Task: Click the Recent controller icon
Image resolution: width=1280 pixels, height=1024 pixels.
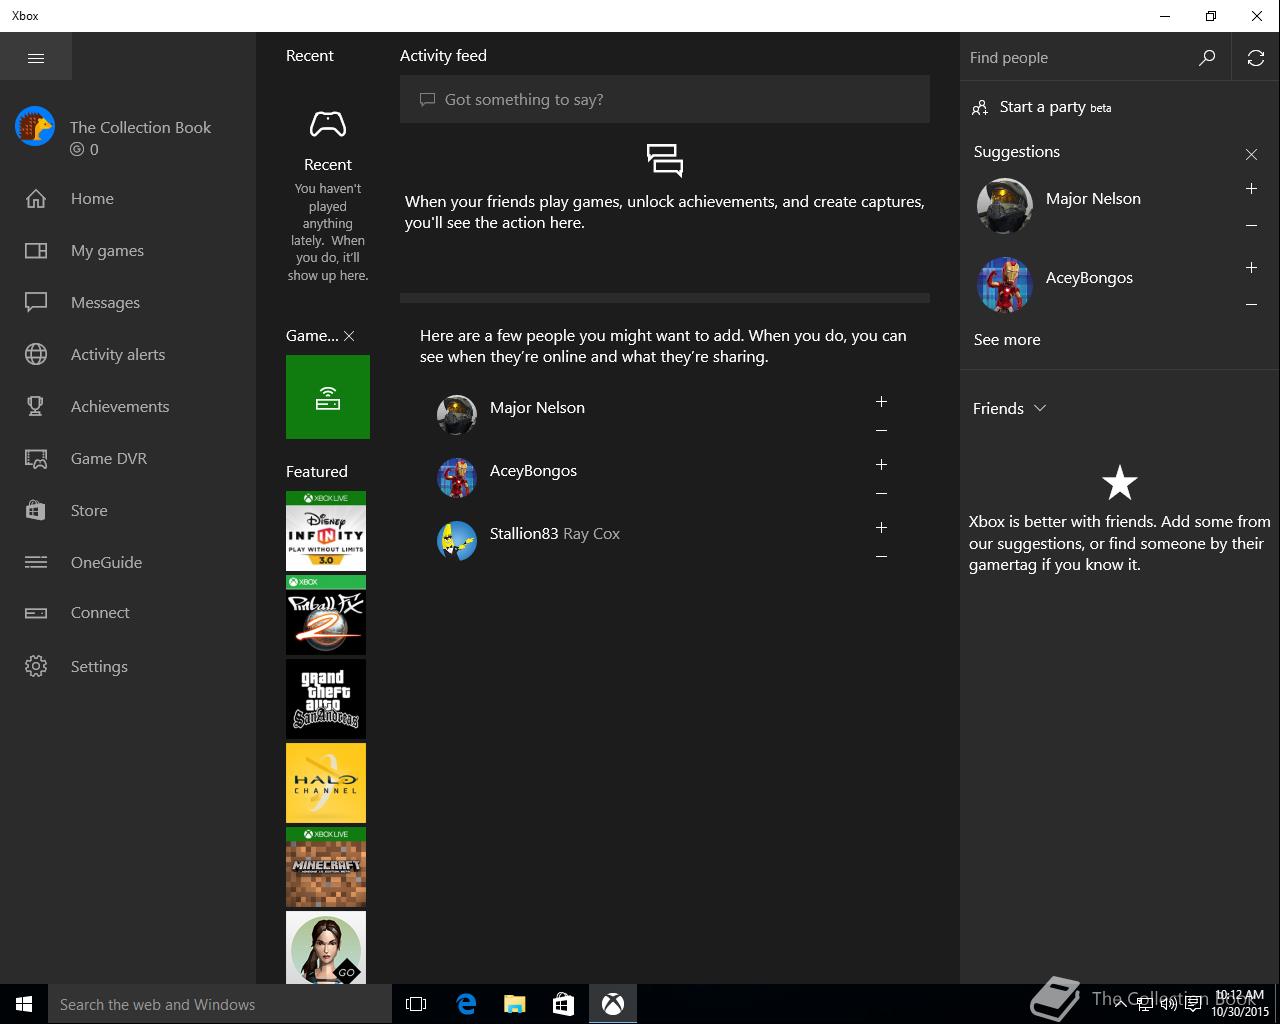Action: point(328,124)
